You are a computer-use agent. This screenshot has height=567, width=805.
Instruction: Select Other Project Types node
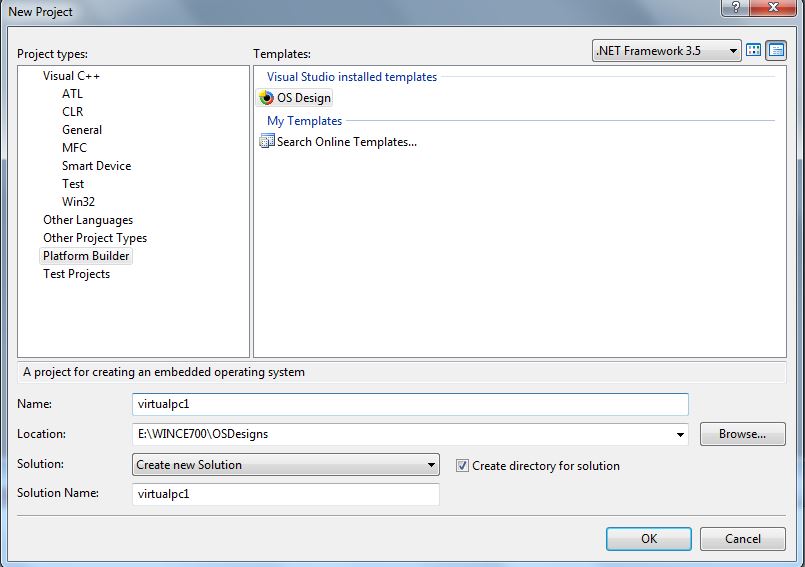tap(95, 238)
